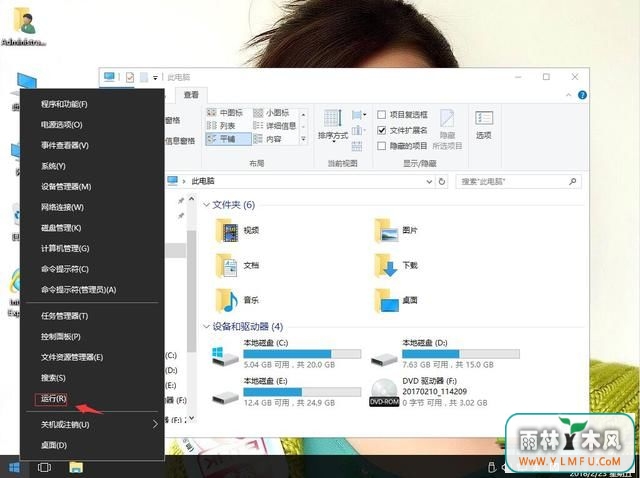The image size is (640, 478).
Task: Open 控制面板(P) entry
Action: 60,336
